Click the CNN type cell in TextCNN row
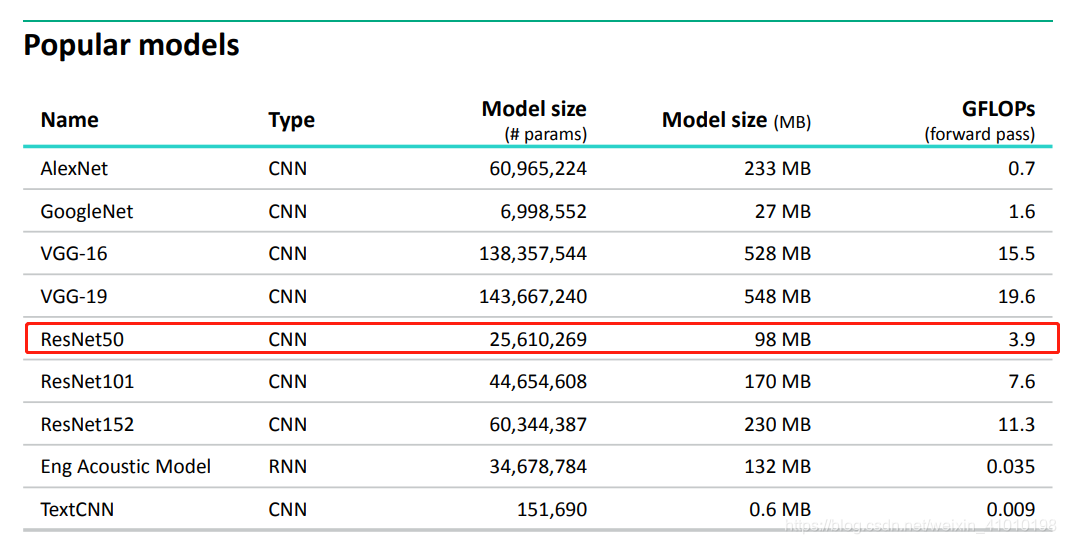This screenshot has width=1066, height=544. point(288,509)
